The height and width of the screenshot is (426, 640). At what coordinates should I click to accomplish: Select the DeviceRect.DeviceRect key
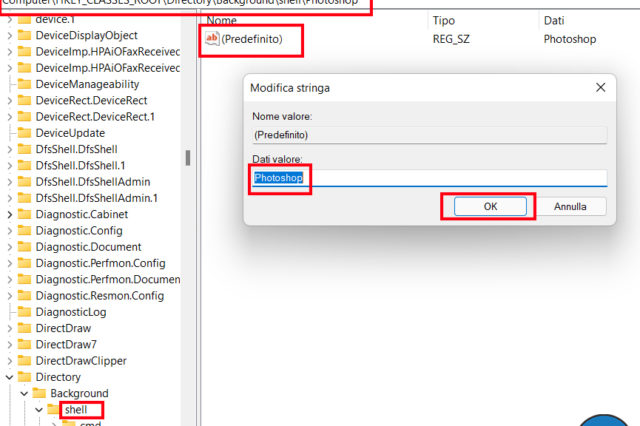pyautogui.click(x=91, y=100)
